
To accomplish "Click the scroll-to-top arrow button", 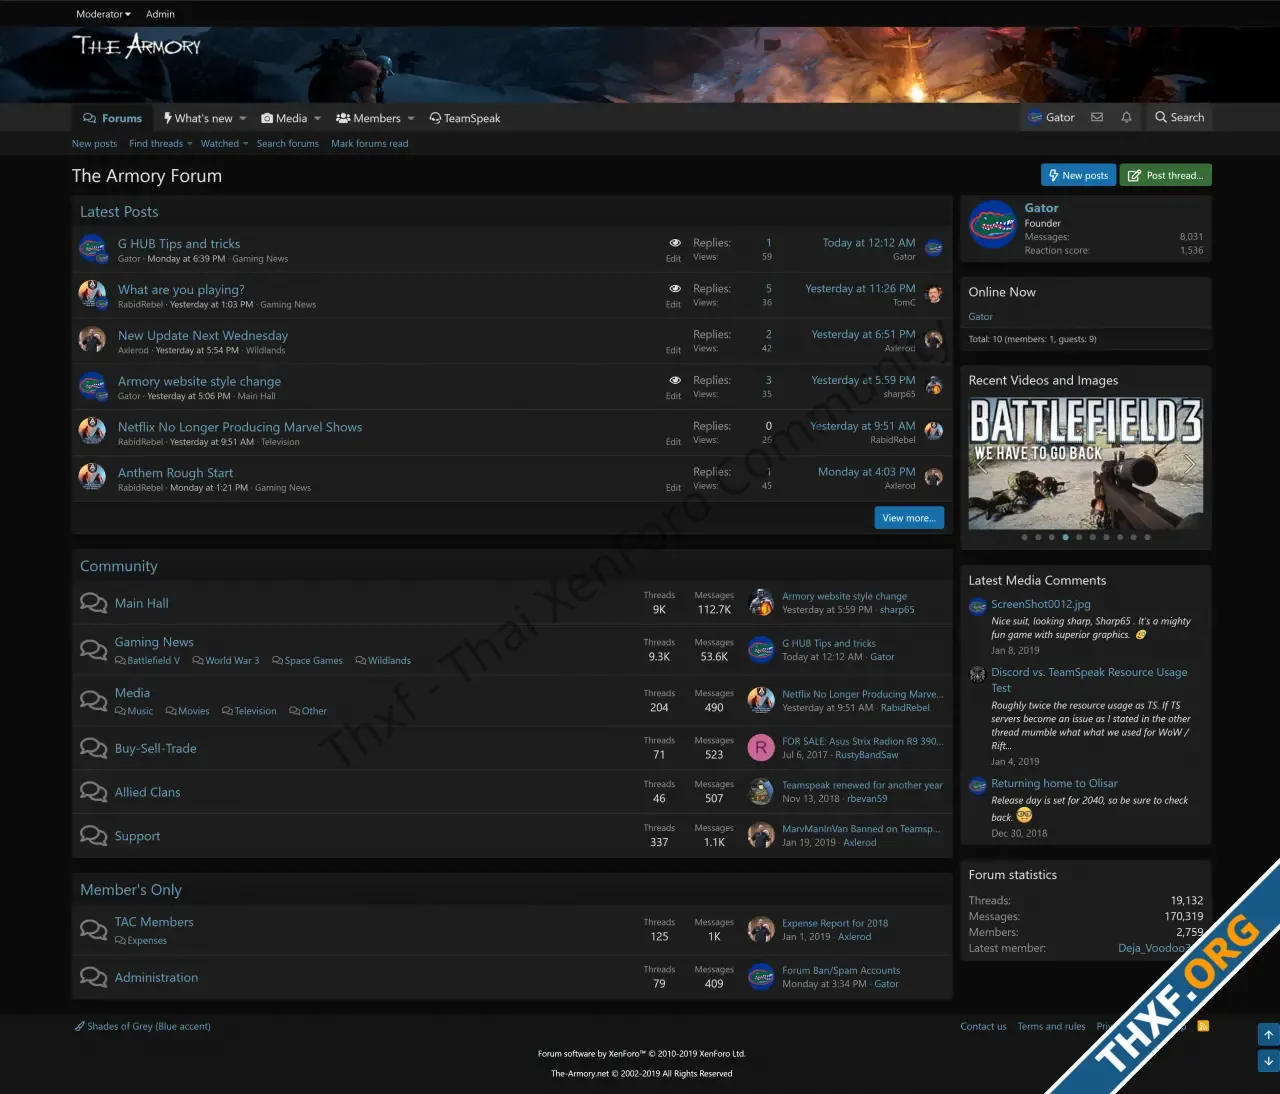I will [x=1268, y=1035].
